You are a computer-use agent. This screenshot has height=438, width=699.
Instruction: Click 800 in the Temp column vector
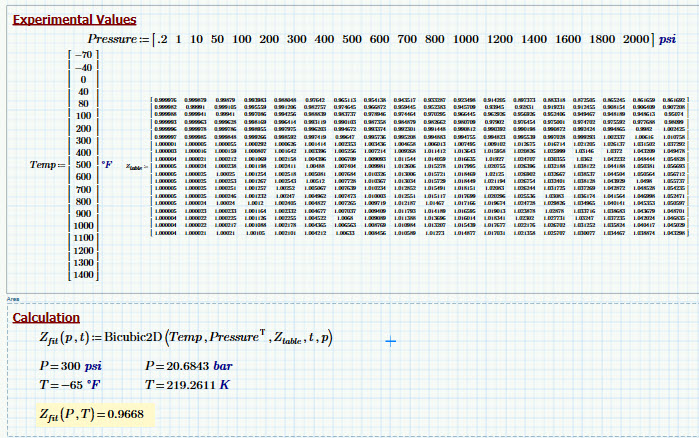[x=83, y=202]
